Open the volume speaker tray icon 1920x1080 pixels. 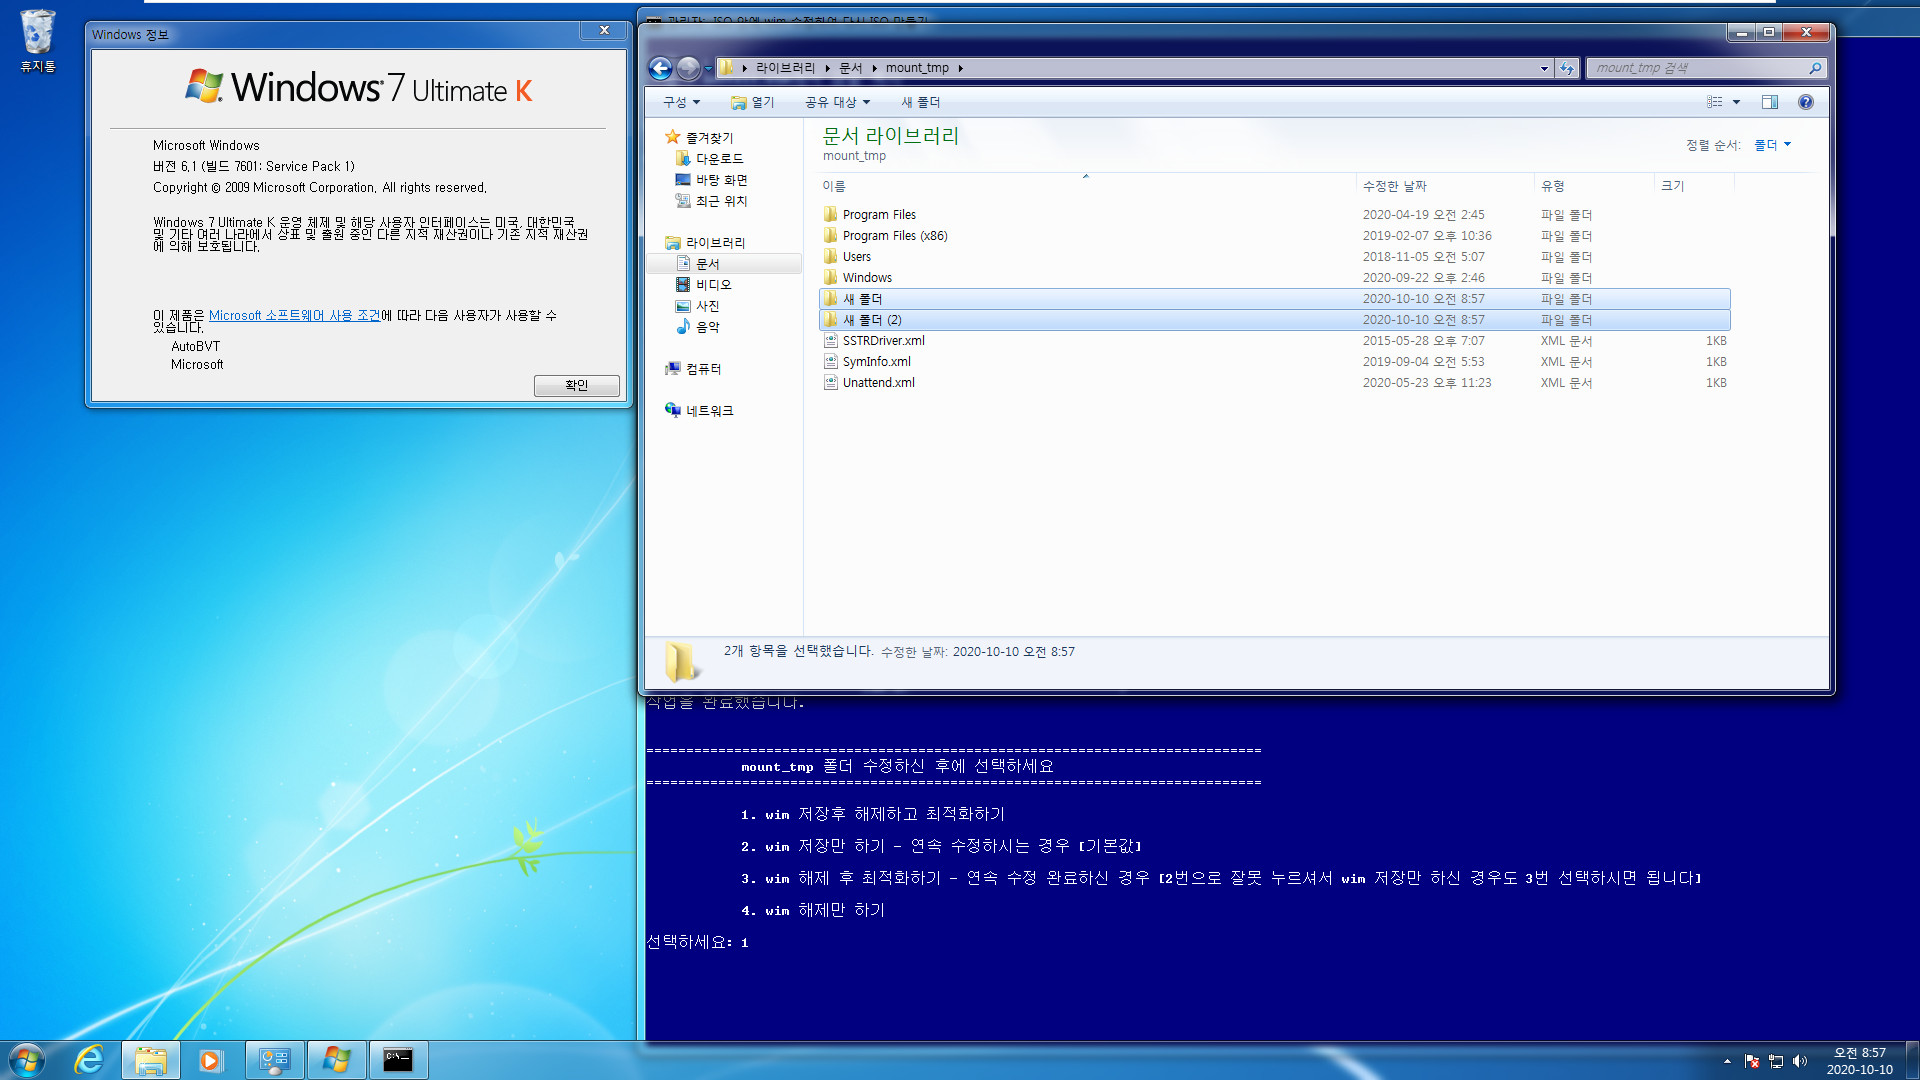tap(1800, 1061)
